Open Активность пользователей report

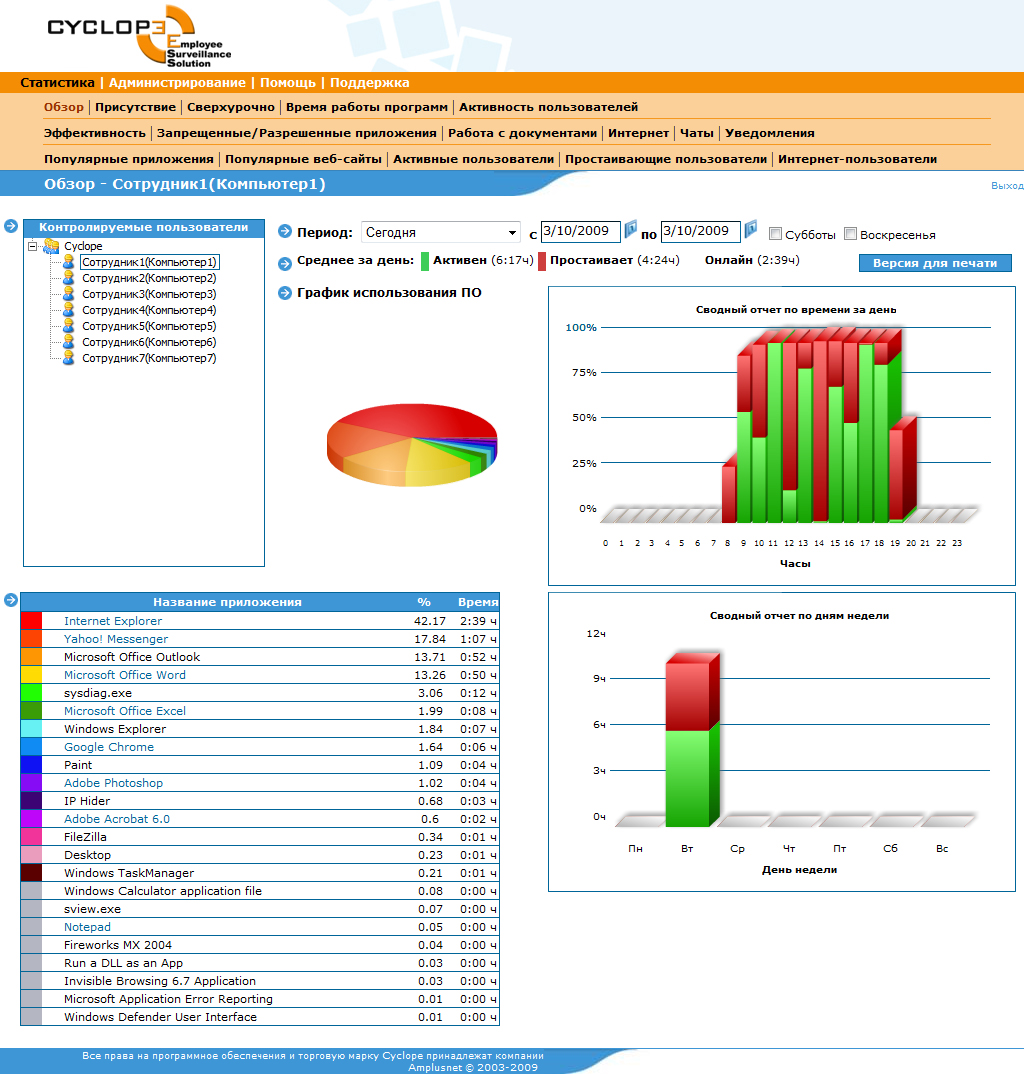(549, 107)
